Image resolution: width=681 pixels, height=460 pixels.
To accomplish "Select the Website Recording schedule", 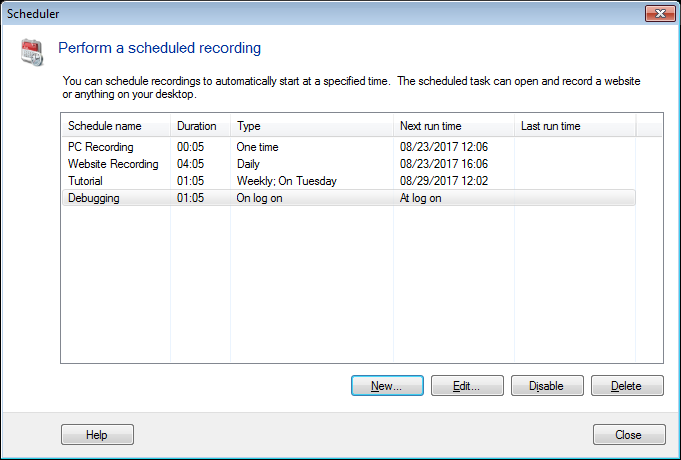I will (x=112, y=164).
